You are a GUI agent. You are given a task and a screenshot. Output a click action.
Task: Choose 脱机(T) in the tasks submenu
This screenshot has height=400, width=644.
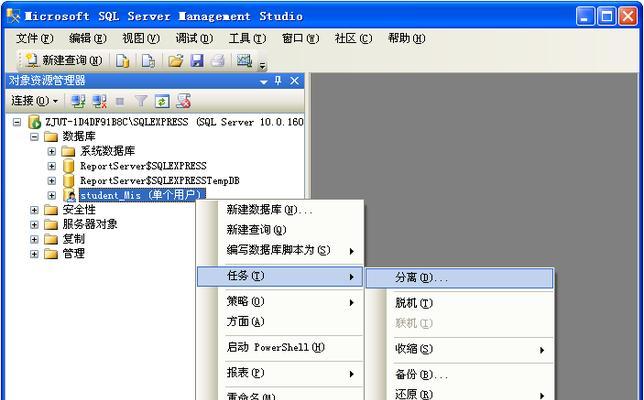tap(460, 303)
